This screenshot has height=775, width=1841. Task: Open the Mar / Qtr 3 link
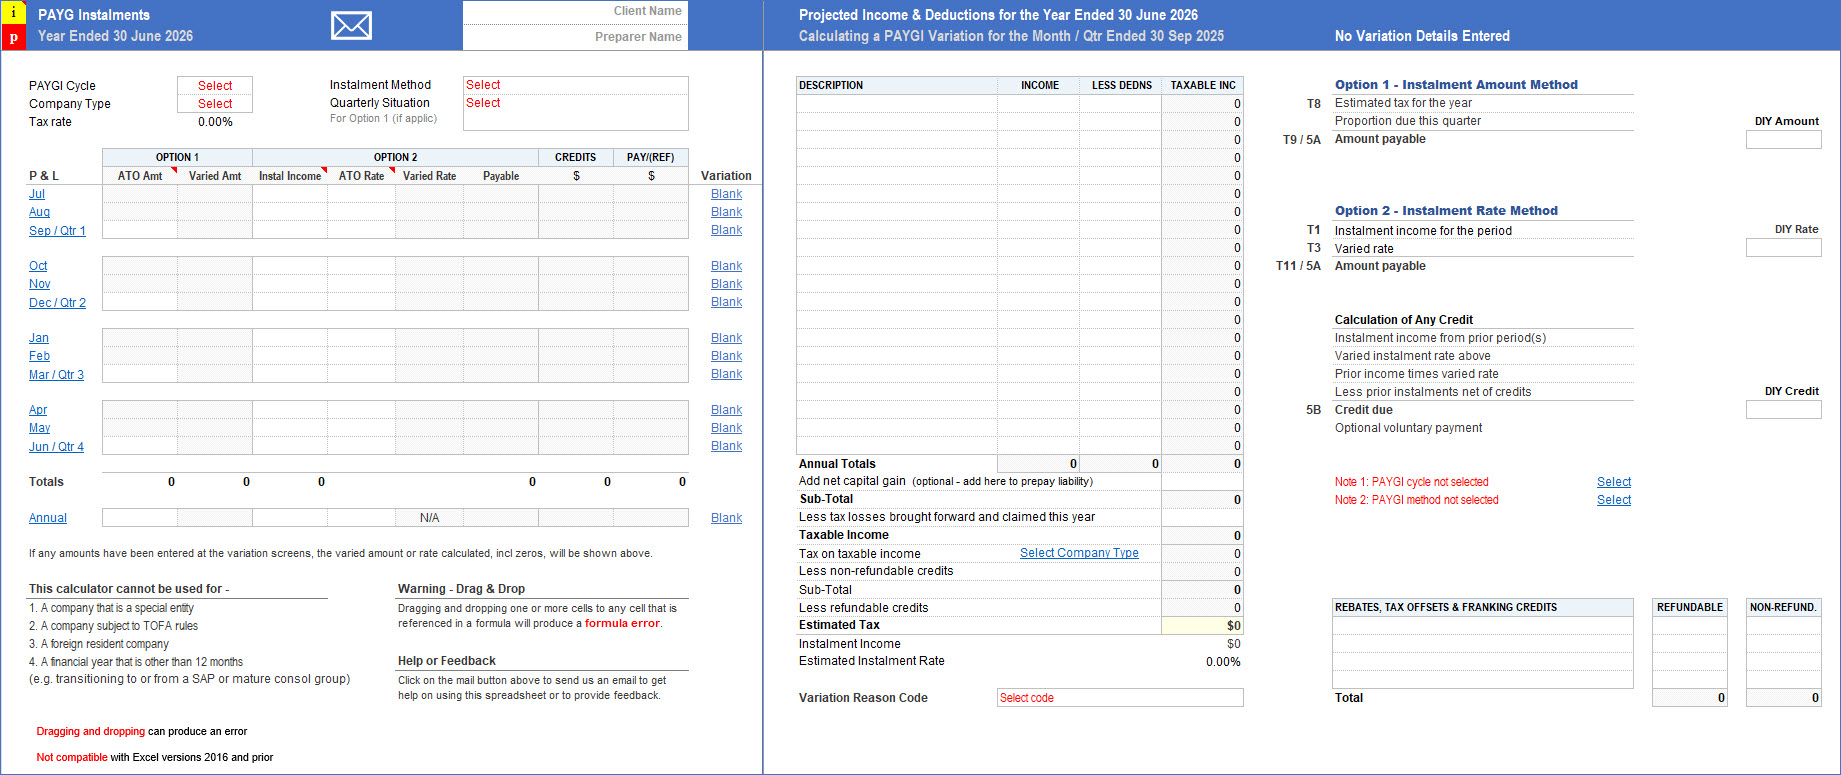[56, 375]
